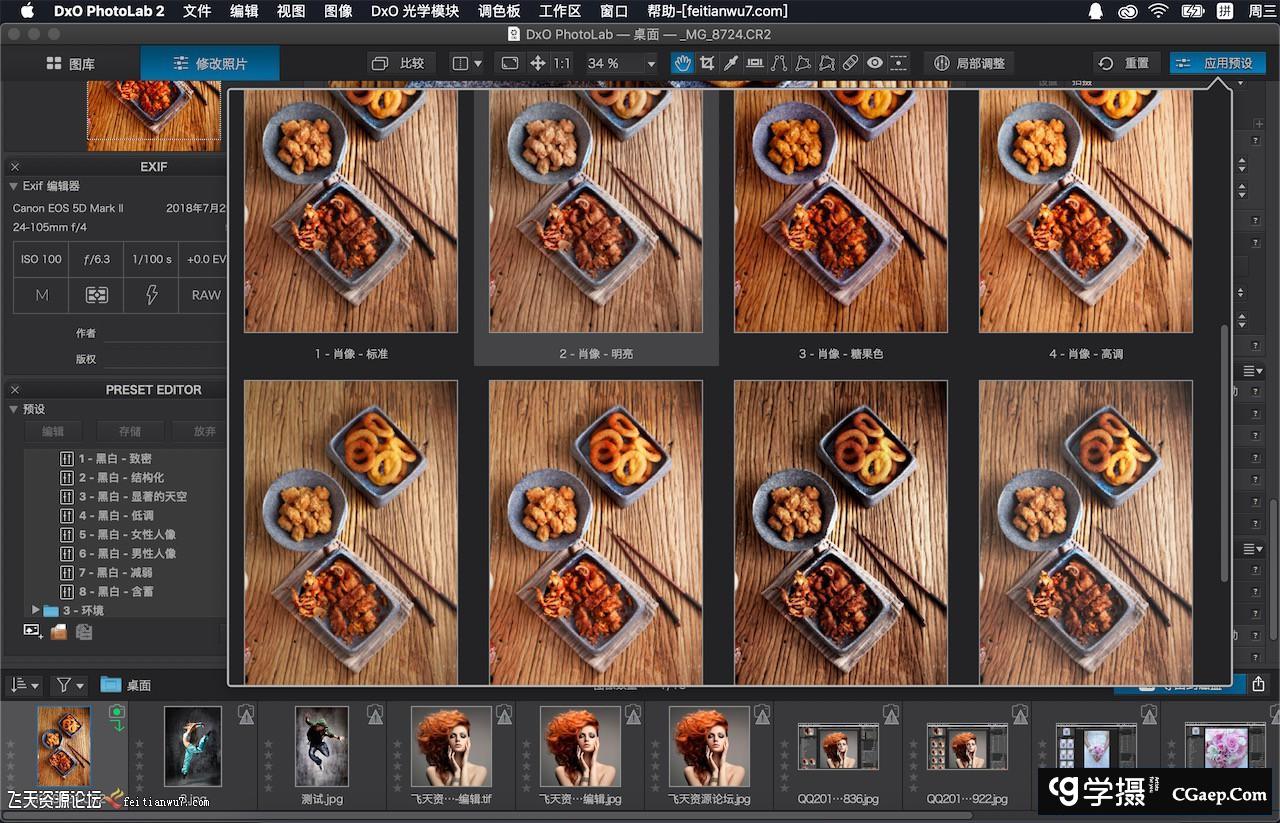Click the share export icon
This screenshot has height=823, width=1280.
(1259, 684)
